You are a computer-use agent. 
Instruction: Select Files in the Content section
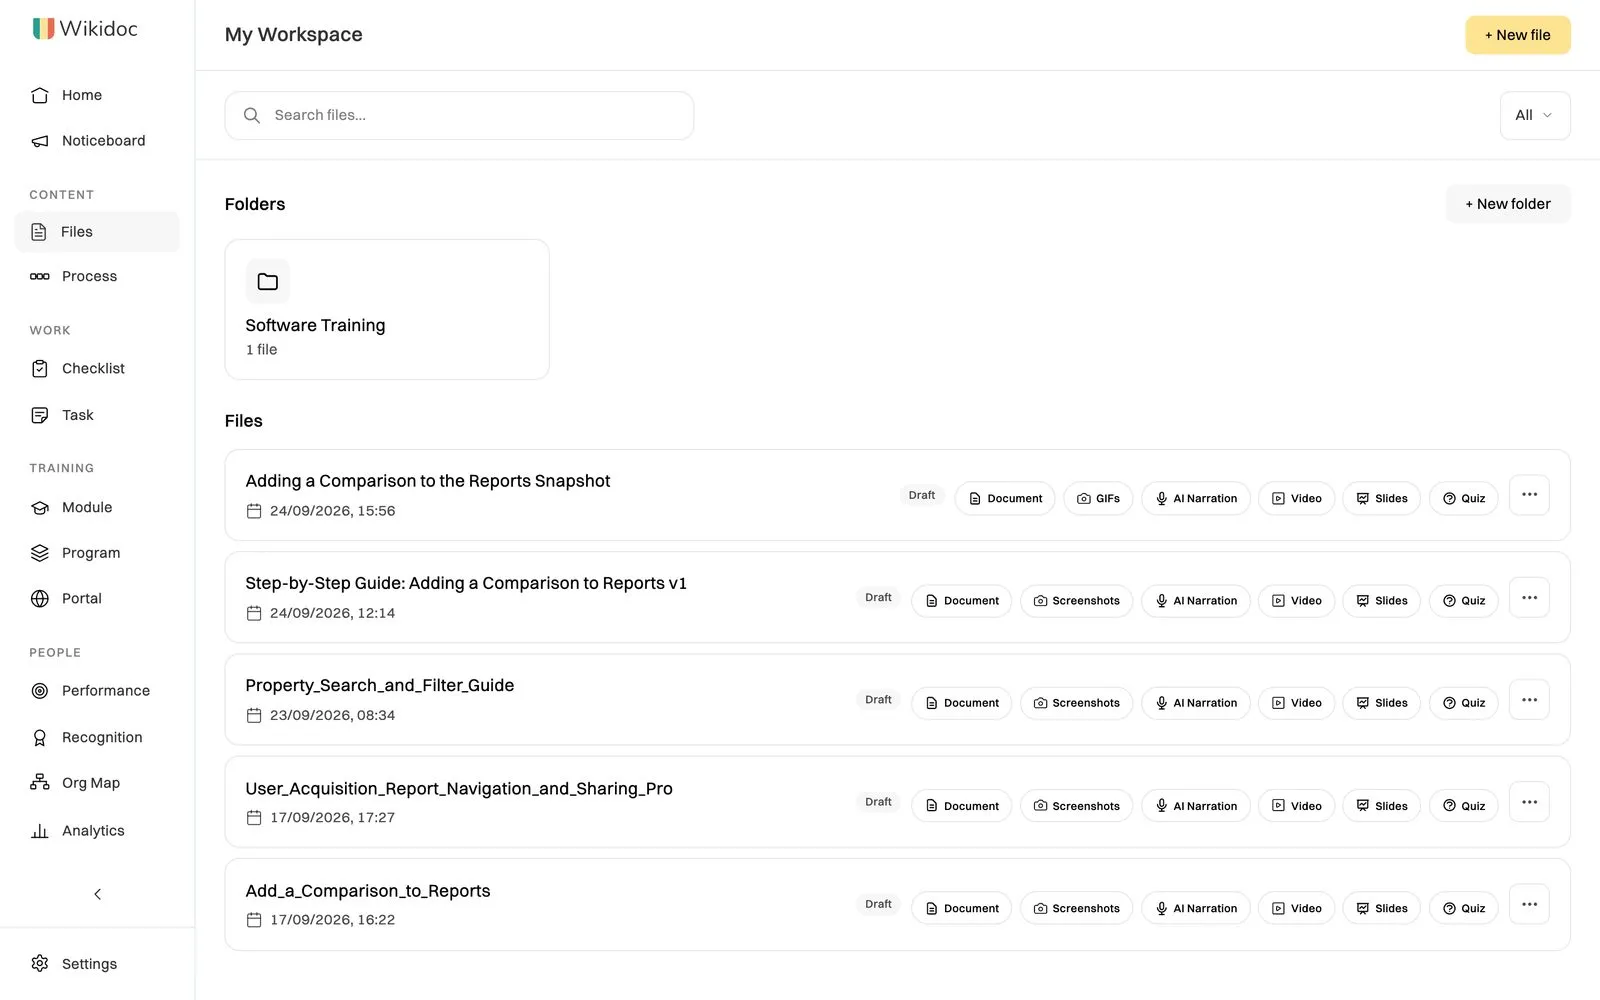(x=97, y=232)
